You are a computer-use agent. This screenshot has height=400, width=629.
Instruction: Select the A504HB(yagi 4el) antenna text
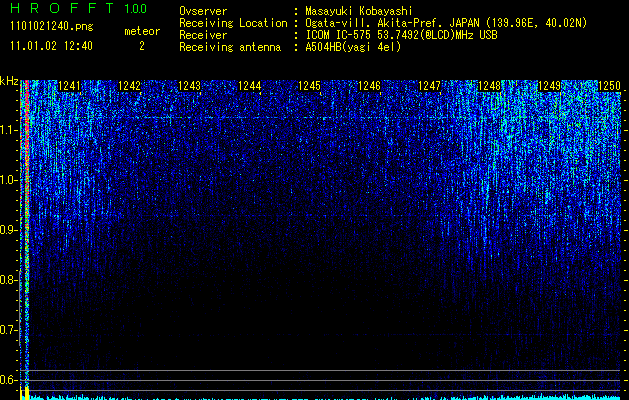(x=353, y=47)
